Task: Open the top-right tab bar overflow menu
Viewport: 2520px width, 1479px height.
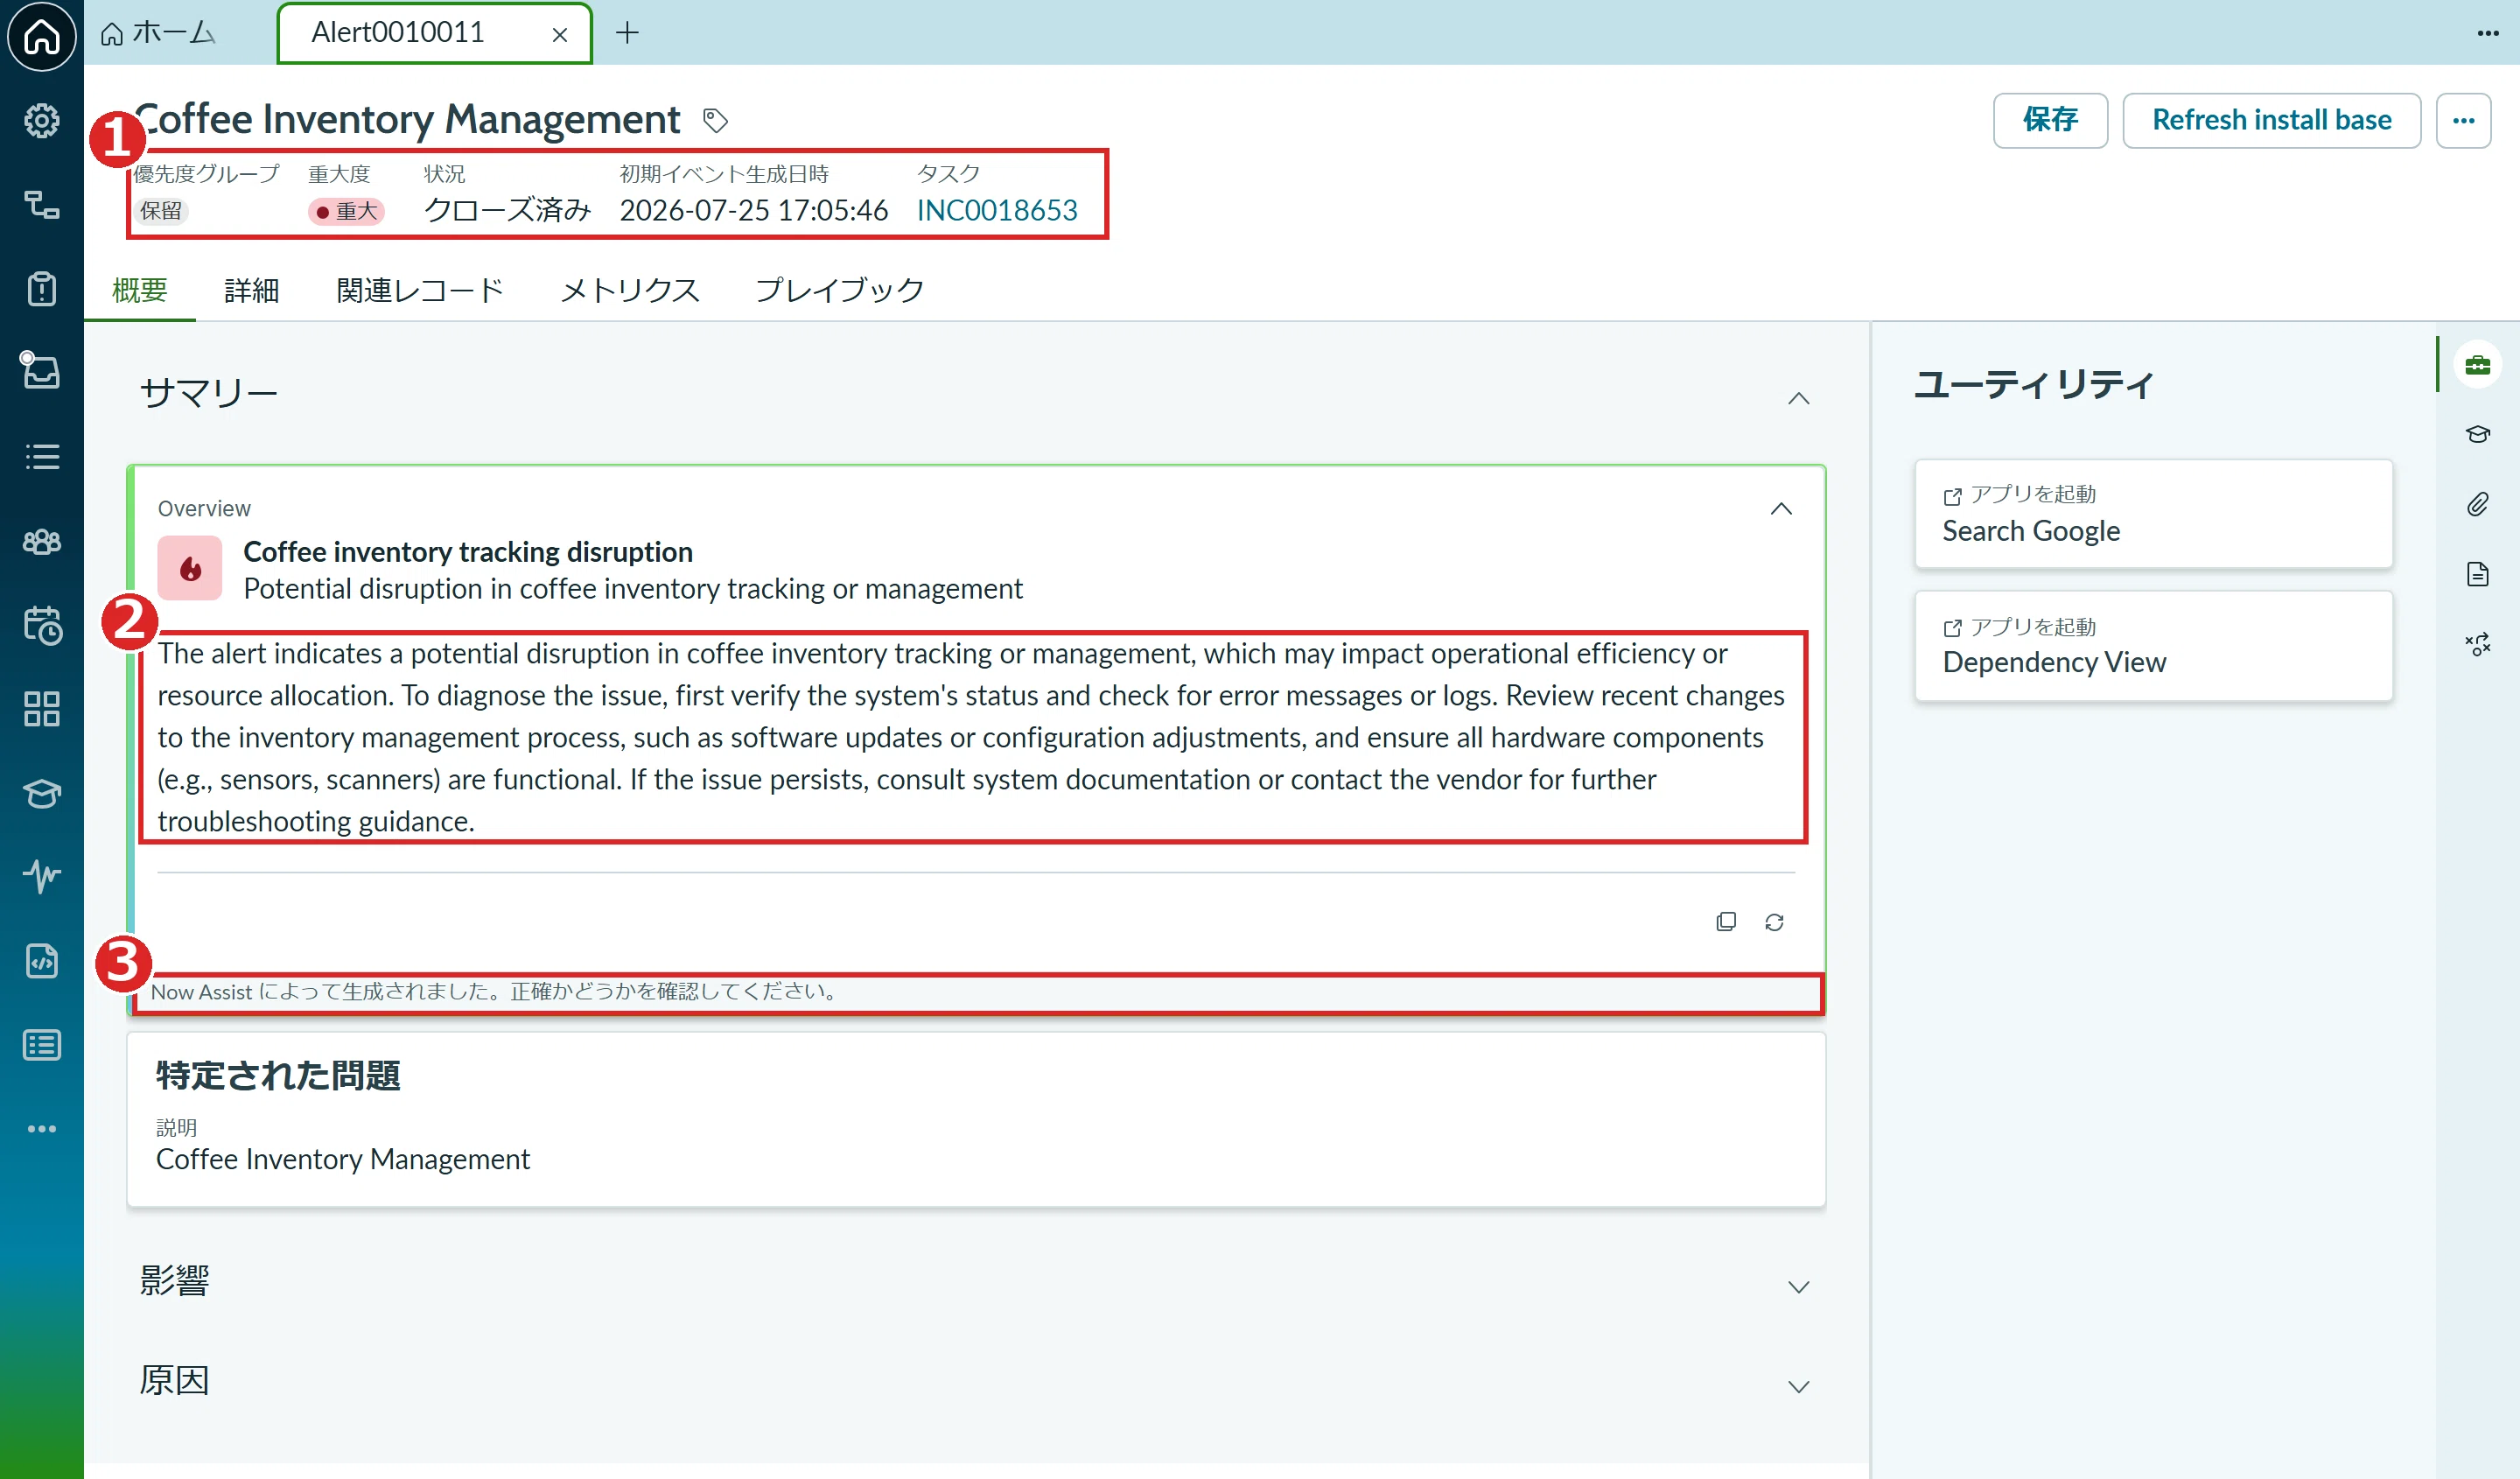Action: 2488,33
